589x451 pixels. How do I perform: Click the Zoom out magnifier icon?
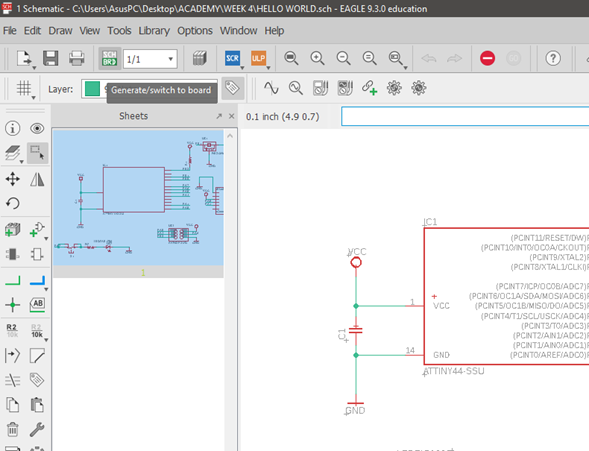tap(343, 59)
